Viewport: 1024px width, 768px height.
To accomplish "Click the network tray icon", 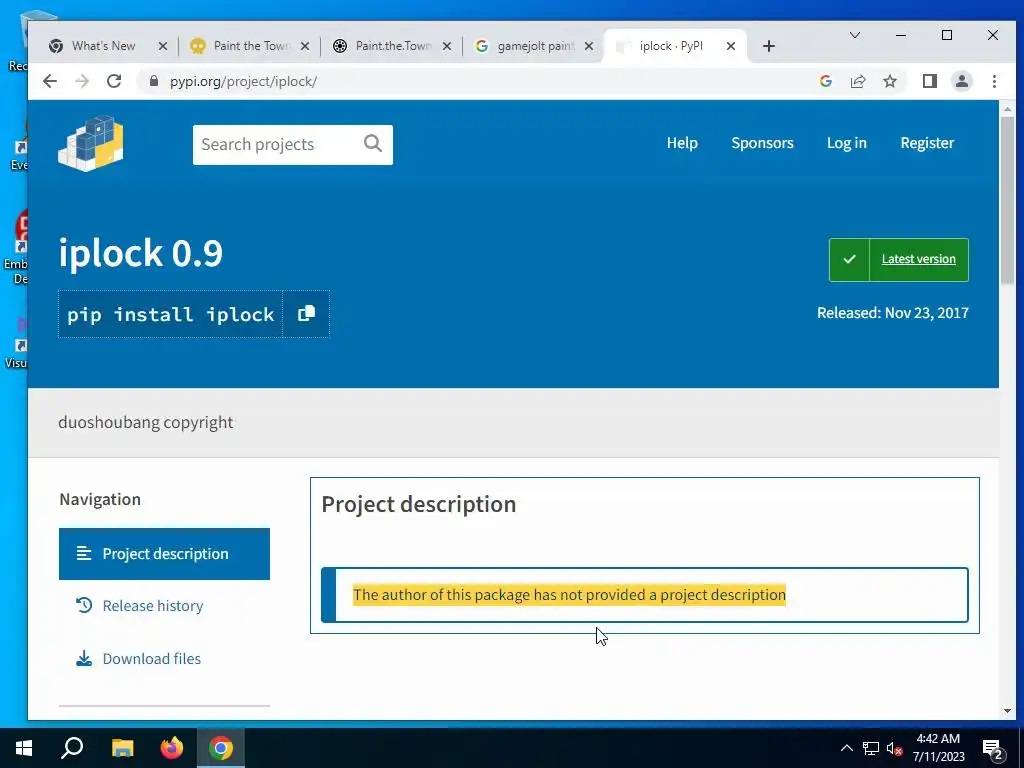I will click(871, 748).
